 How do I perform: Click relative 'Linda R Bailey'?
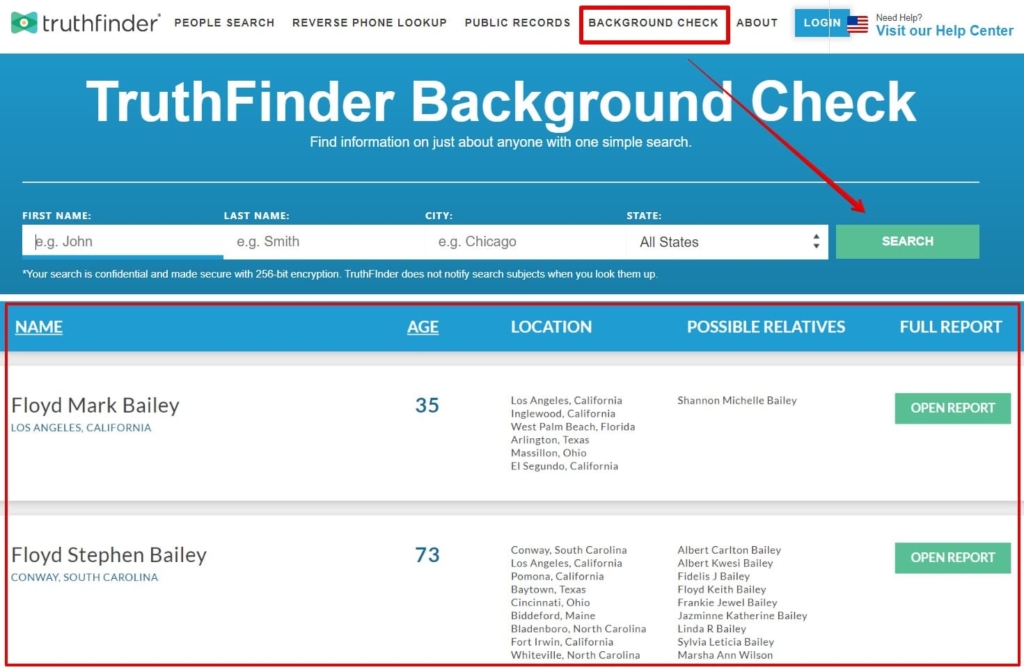[711, 628]
